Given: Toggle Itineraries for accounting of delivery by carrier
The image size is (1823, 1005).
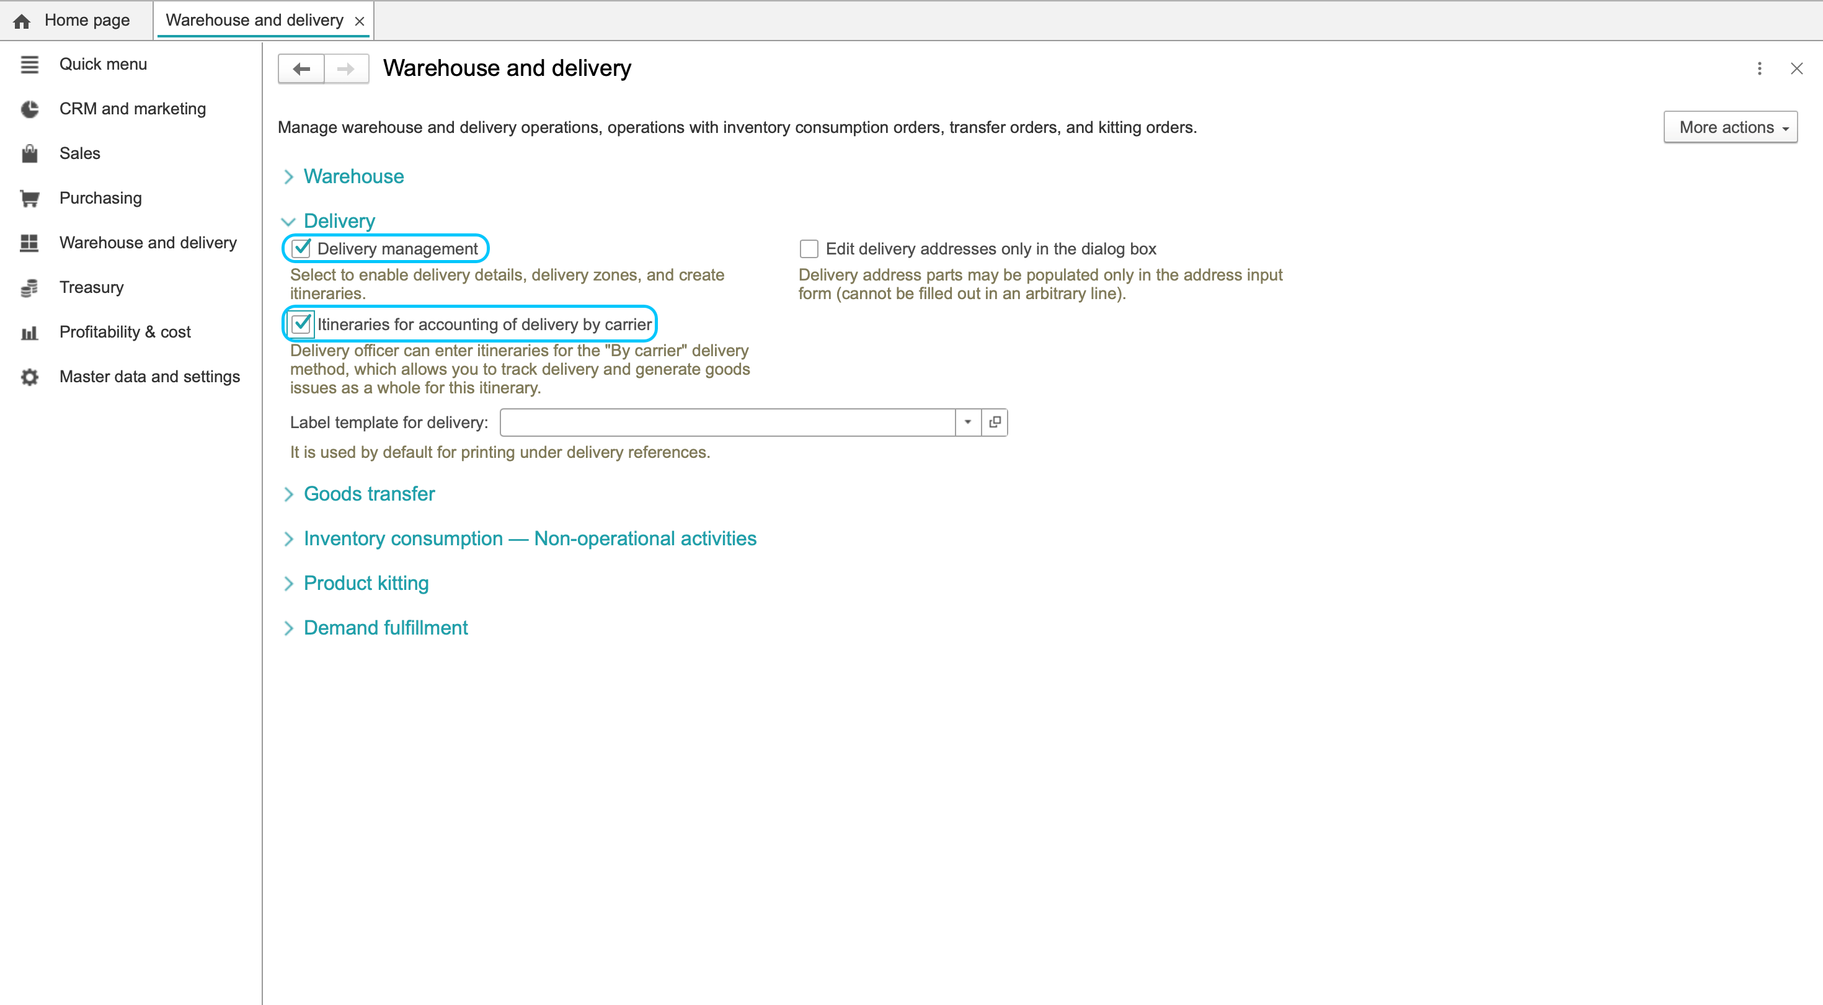Looking at the screenshot, I should coord(302,324).
